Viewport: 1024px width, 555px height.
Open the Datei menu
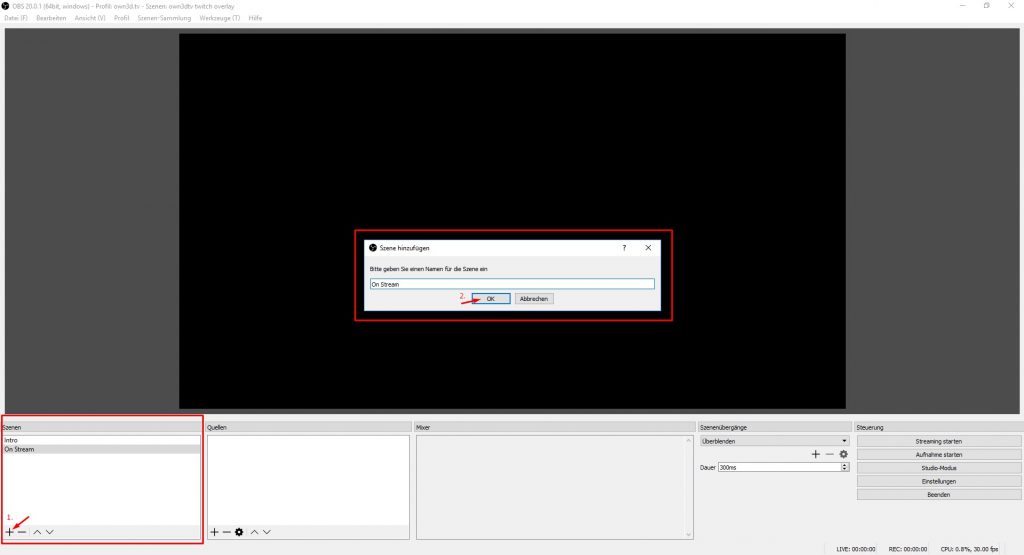[16, 18]
